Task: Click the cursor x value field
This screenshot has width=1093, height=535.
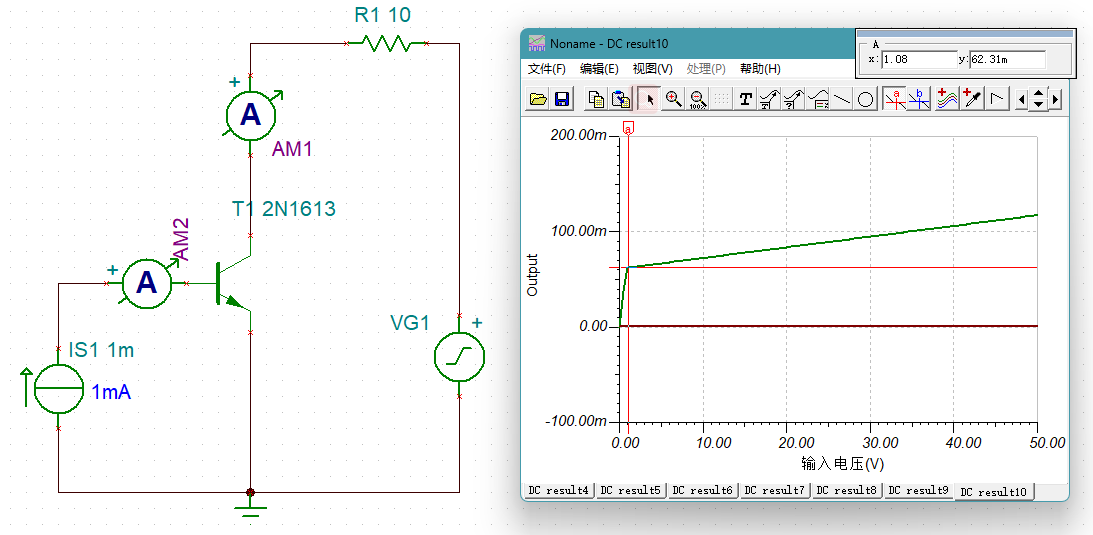Action: point(918,60)
